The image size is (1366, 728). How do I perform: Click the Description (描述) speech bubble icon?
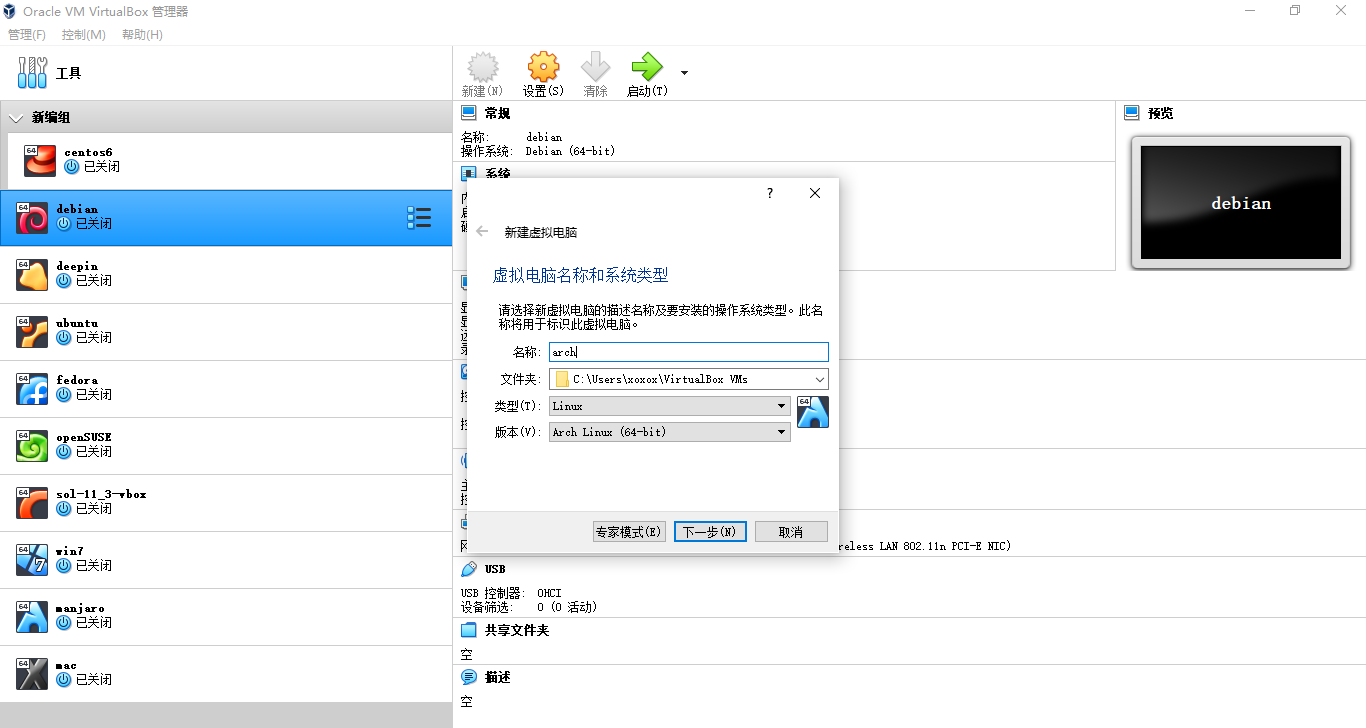click(x=469, y=677)
